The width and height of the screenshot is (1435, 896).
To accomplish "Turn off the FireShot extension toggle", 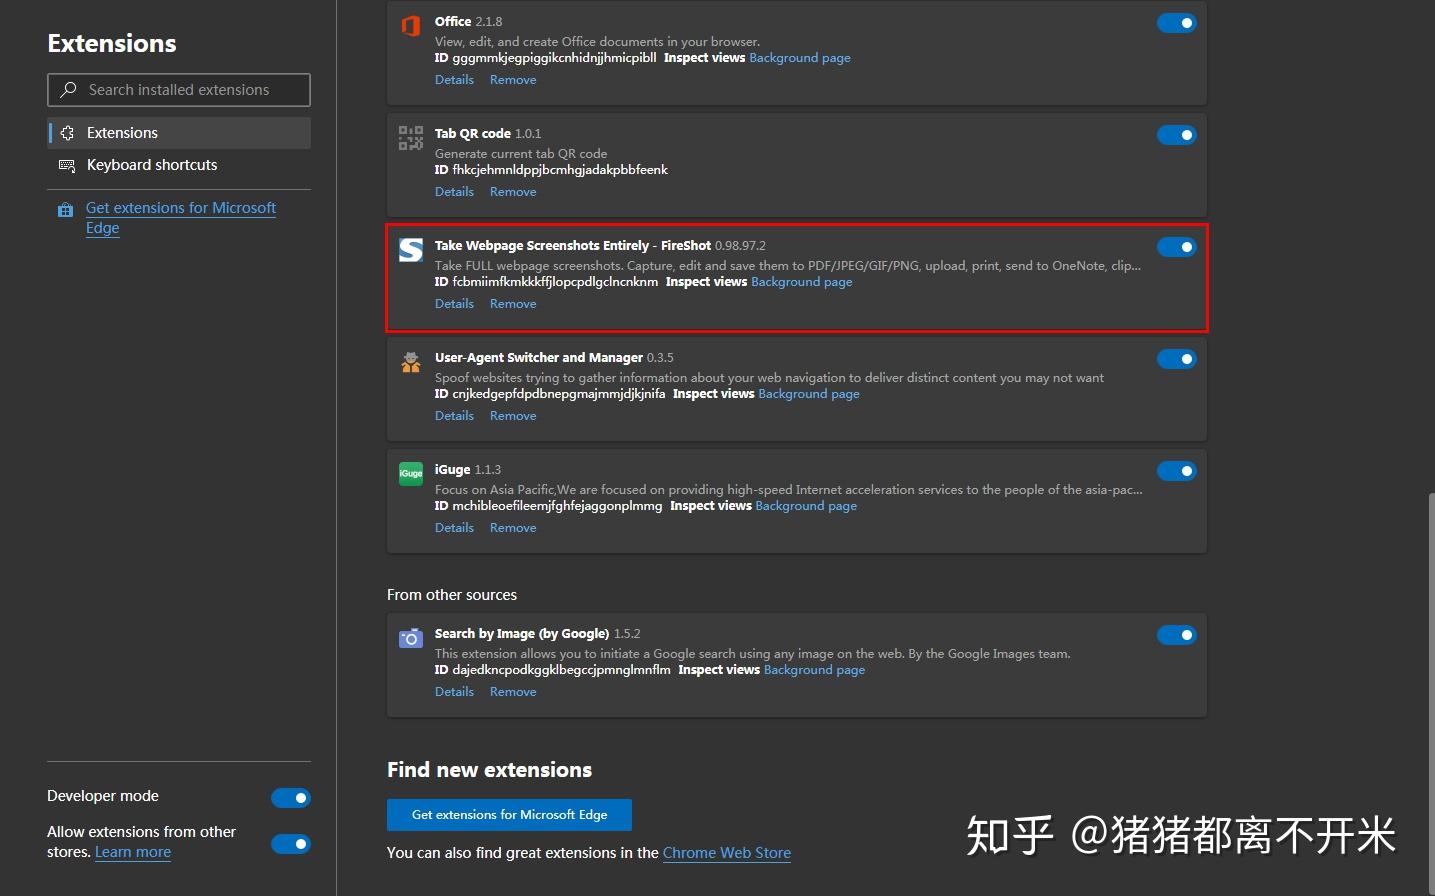I will click(1177, 247).
